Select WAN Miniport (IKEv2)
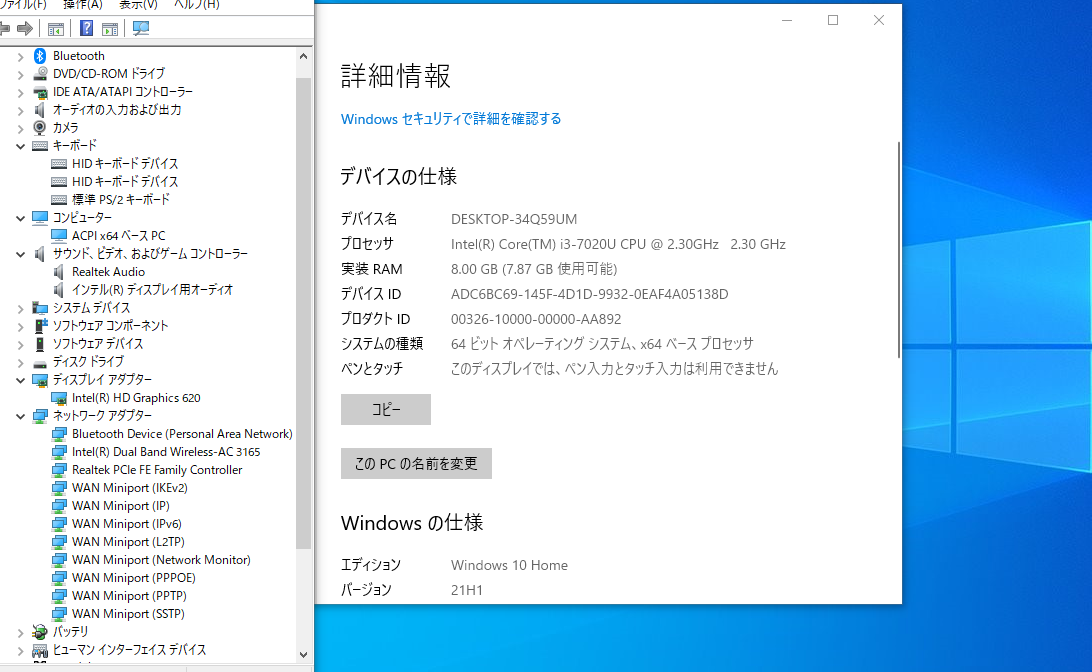This screenshot has height=672, width=1092. 130,488
